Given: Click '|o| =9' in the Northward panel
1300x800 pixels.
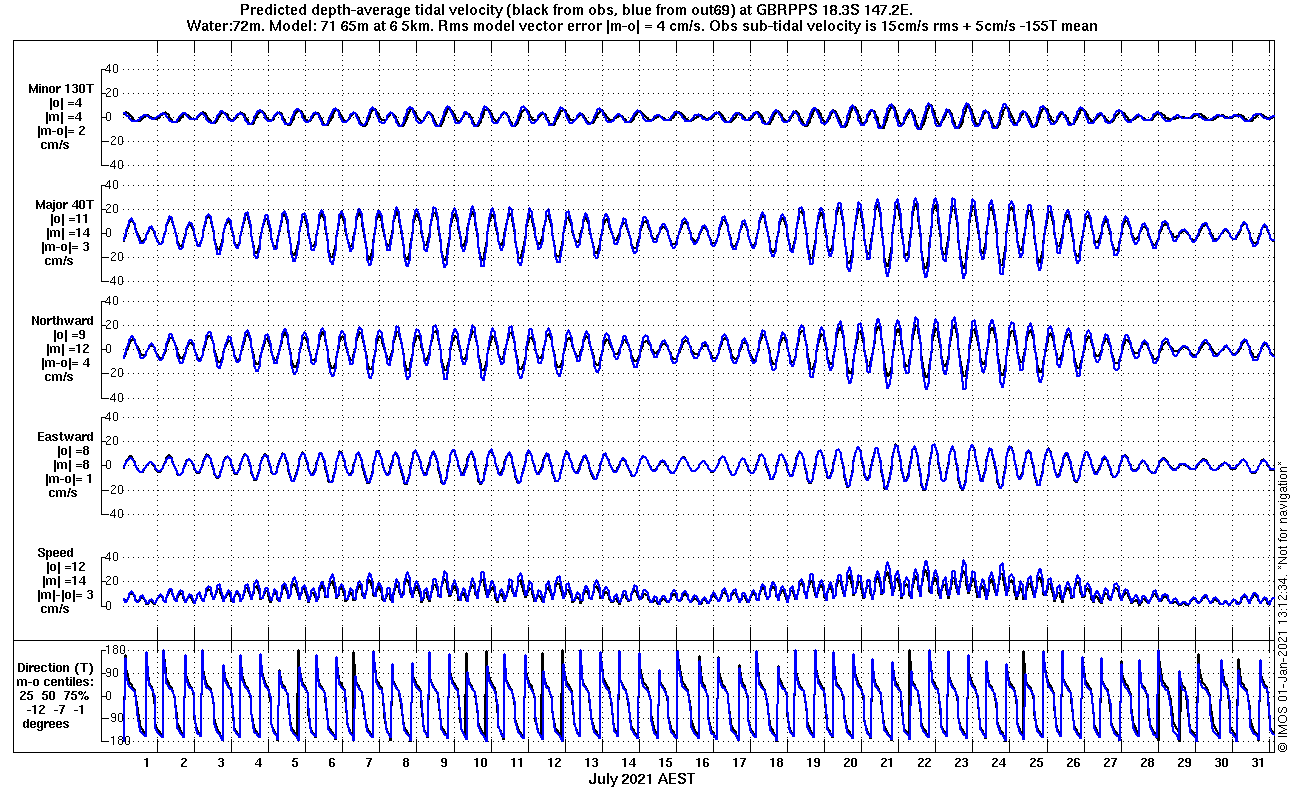Looking at the screenshot, I should 67,335.
